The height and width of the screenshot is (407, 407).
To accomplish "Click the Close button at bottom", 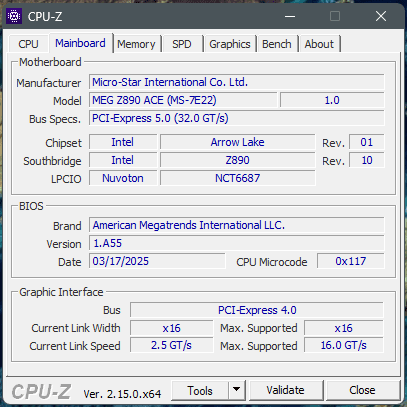I will pos(362,390).
